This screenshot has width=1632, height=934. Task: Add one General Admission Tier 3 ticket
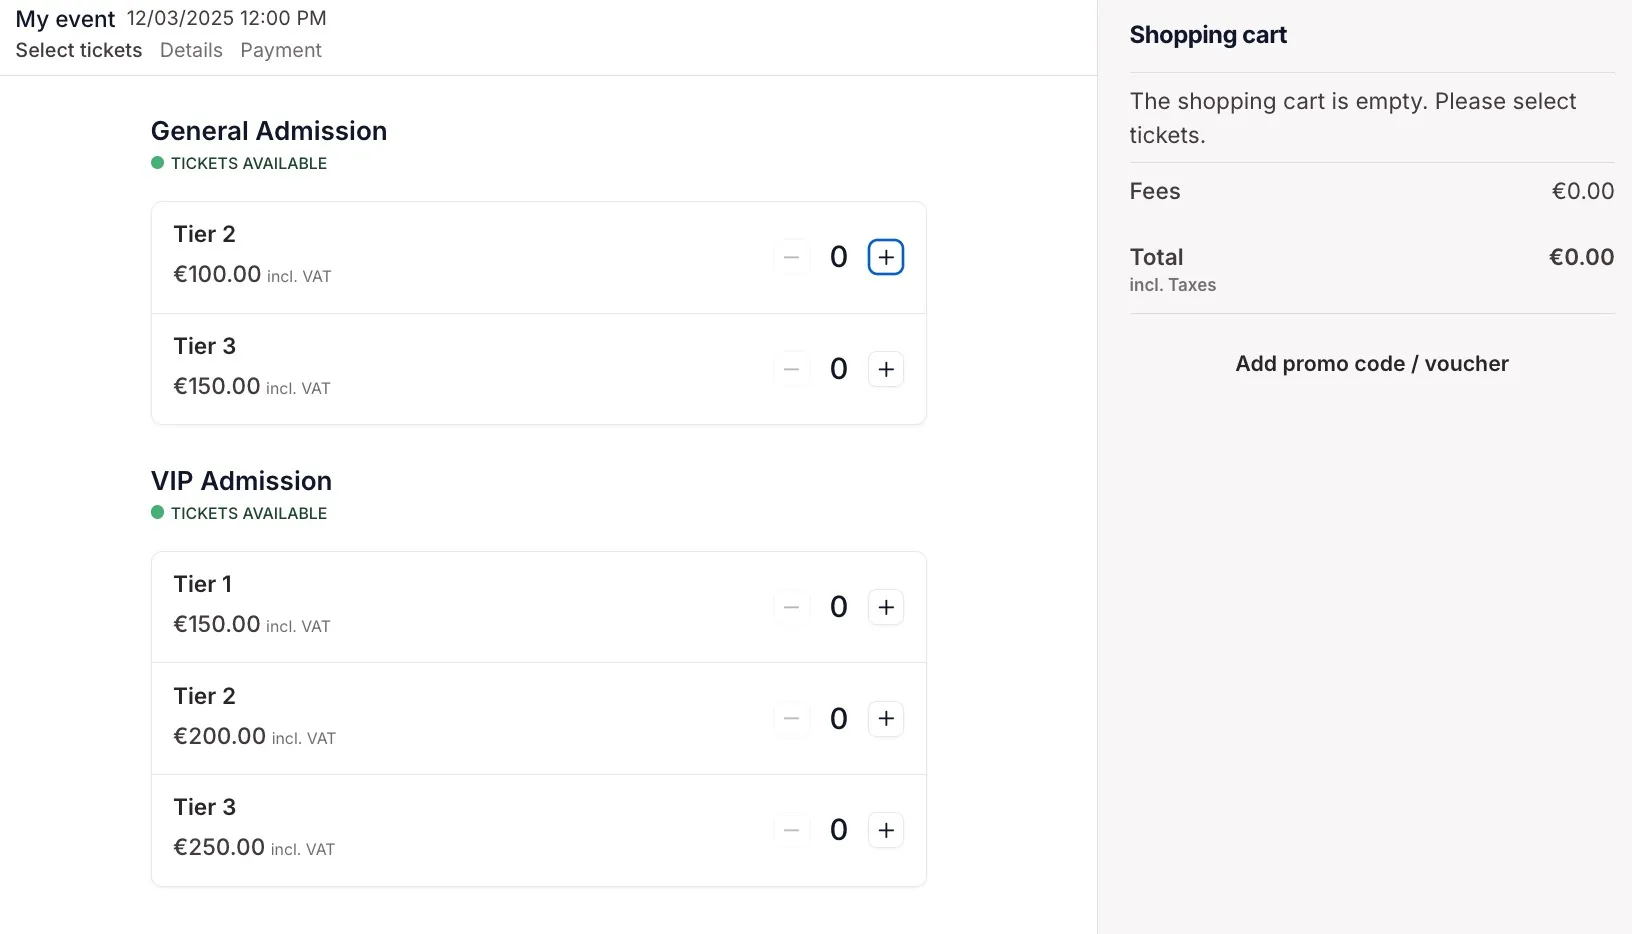coord(886,369)
